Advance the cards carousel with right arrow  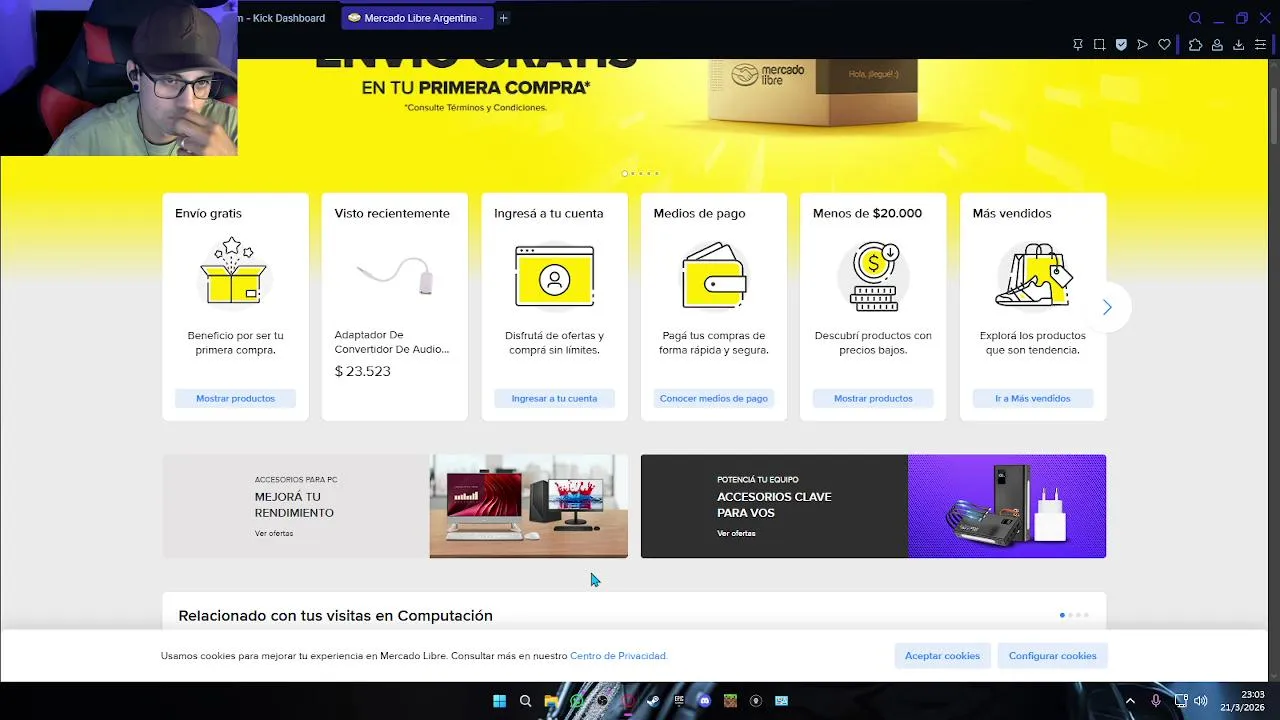pyautogui.click(x=1107, y=307)
